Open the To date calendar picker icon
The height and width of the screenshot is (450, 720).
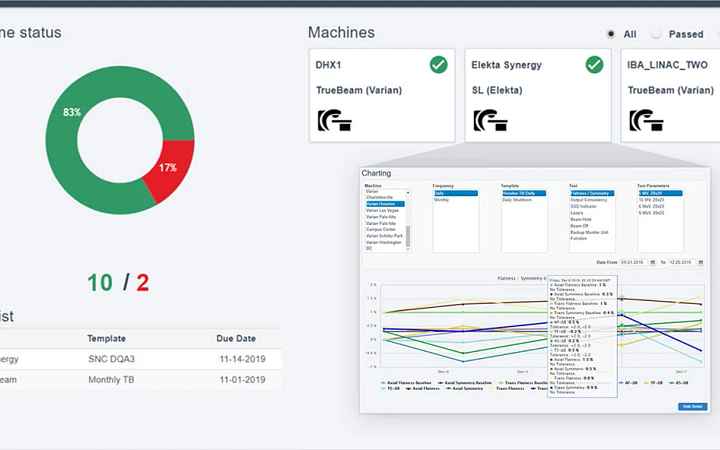(x=702, y=261)
